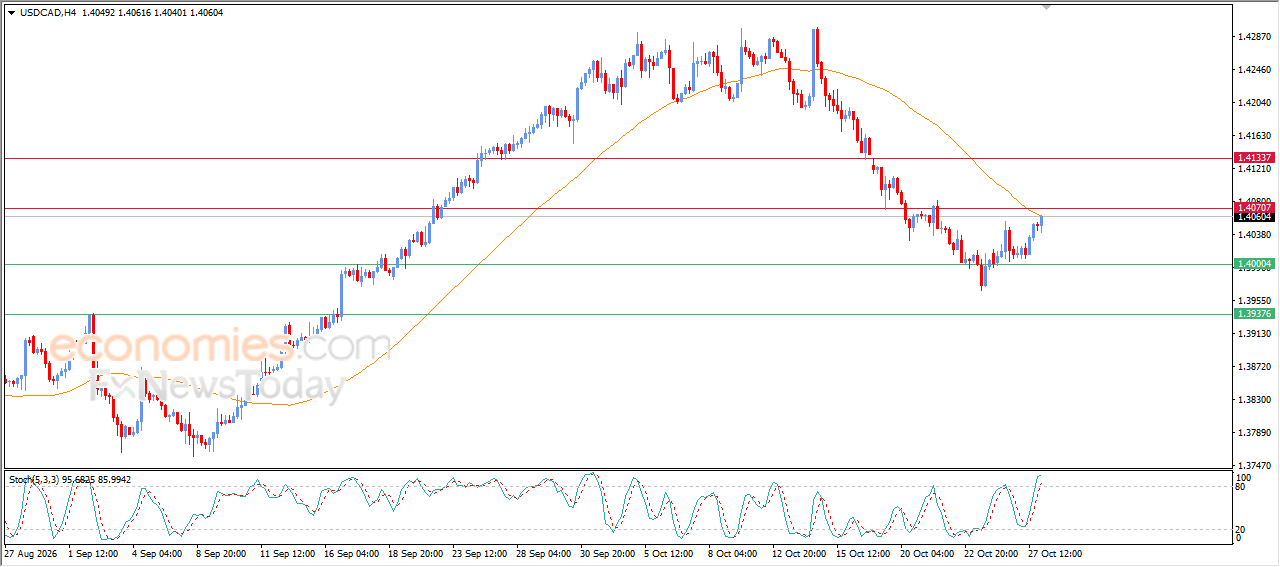This screenshot has width=1280, height=567.
Task: Click the 15 Oct 12:00 time label
Action: 864,553
